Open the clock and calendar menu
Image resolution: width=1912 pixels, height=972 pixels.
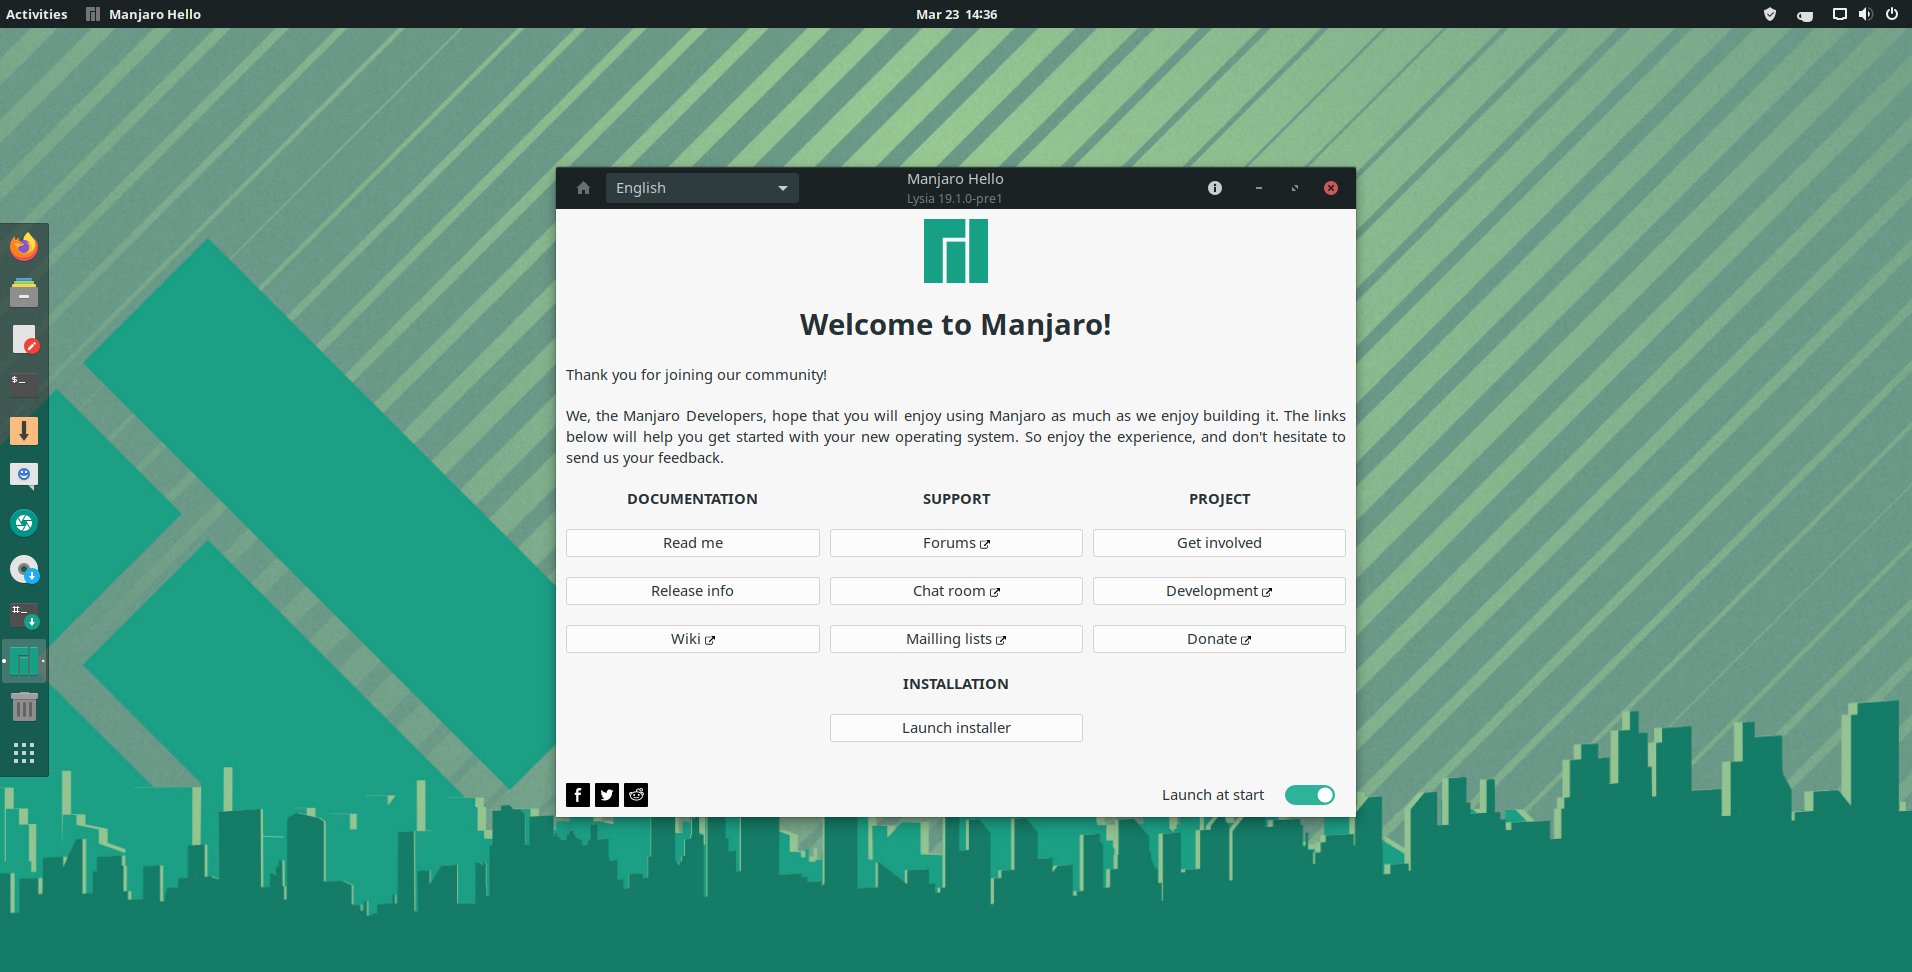956,15
